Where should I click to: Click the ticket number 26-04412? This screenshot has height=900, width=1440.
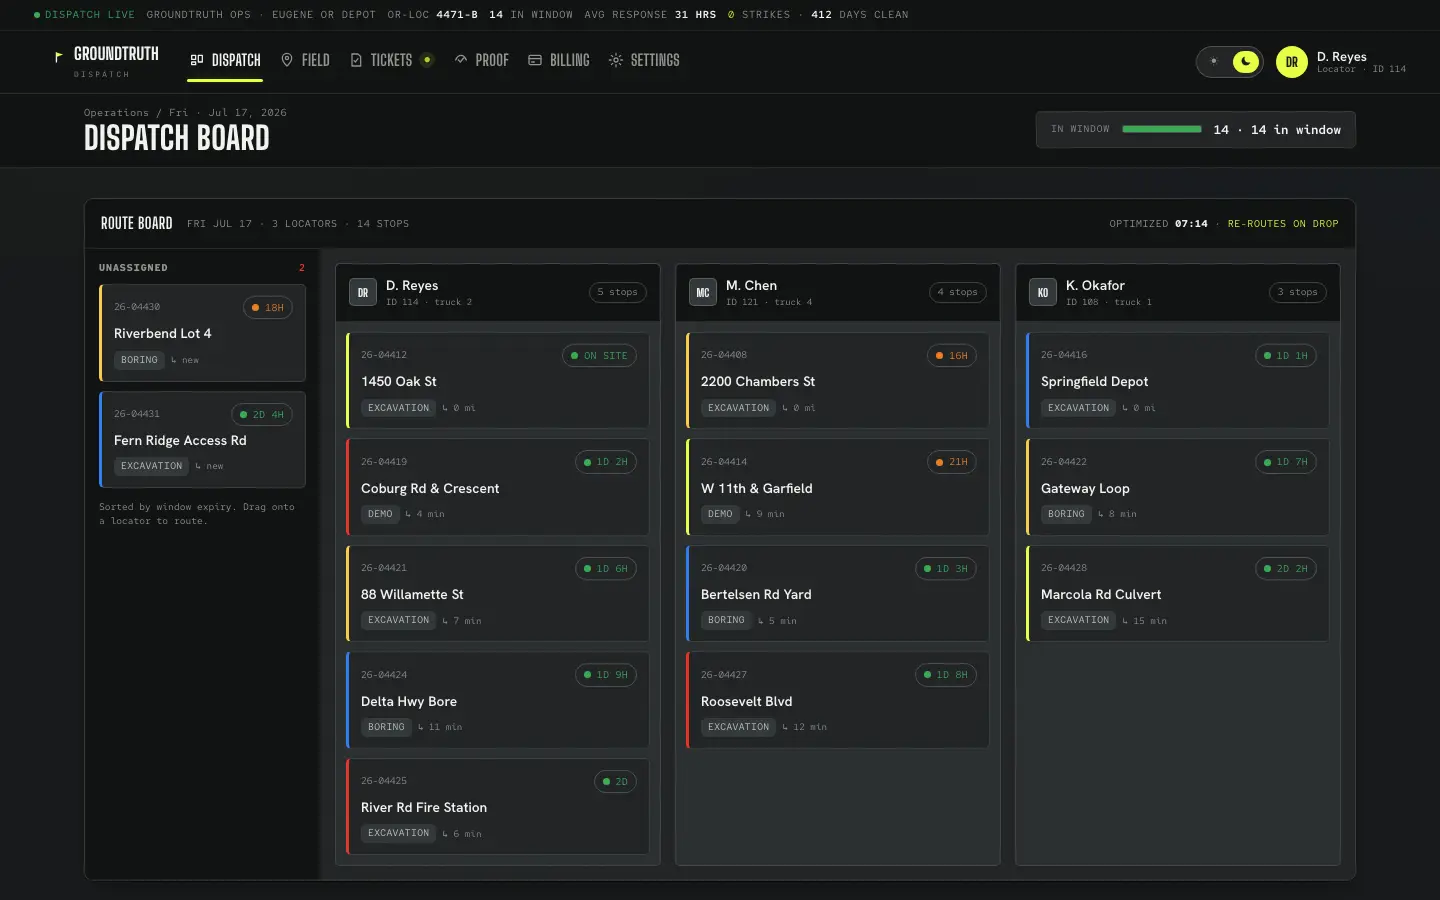point(384,355)
